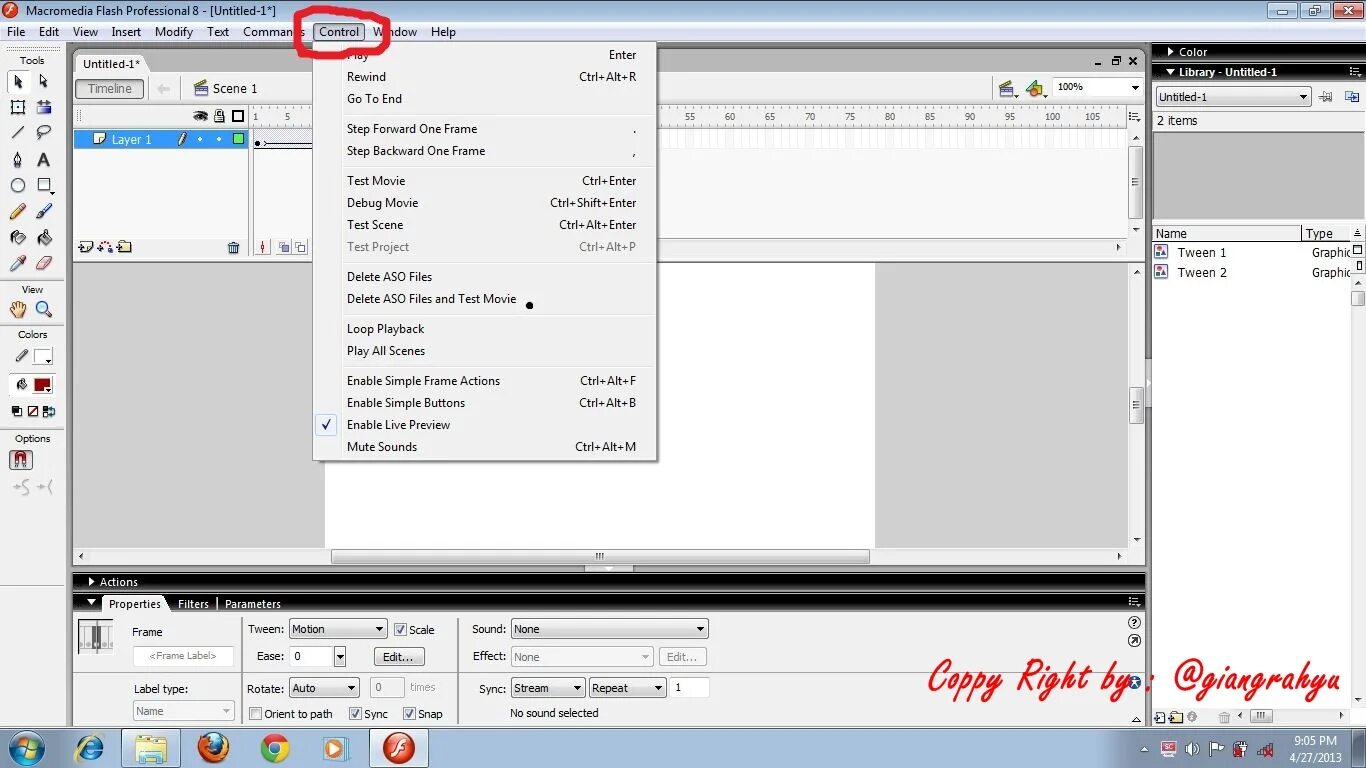The height and width of the screenshot is (768, 1366).
Task: Open the Modify menu
Action: (174, 32)
